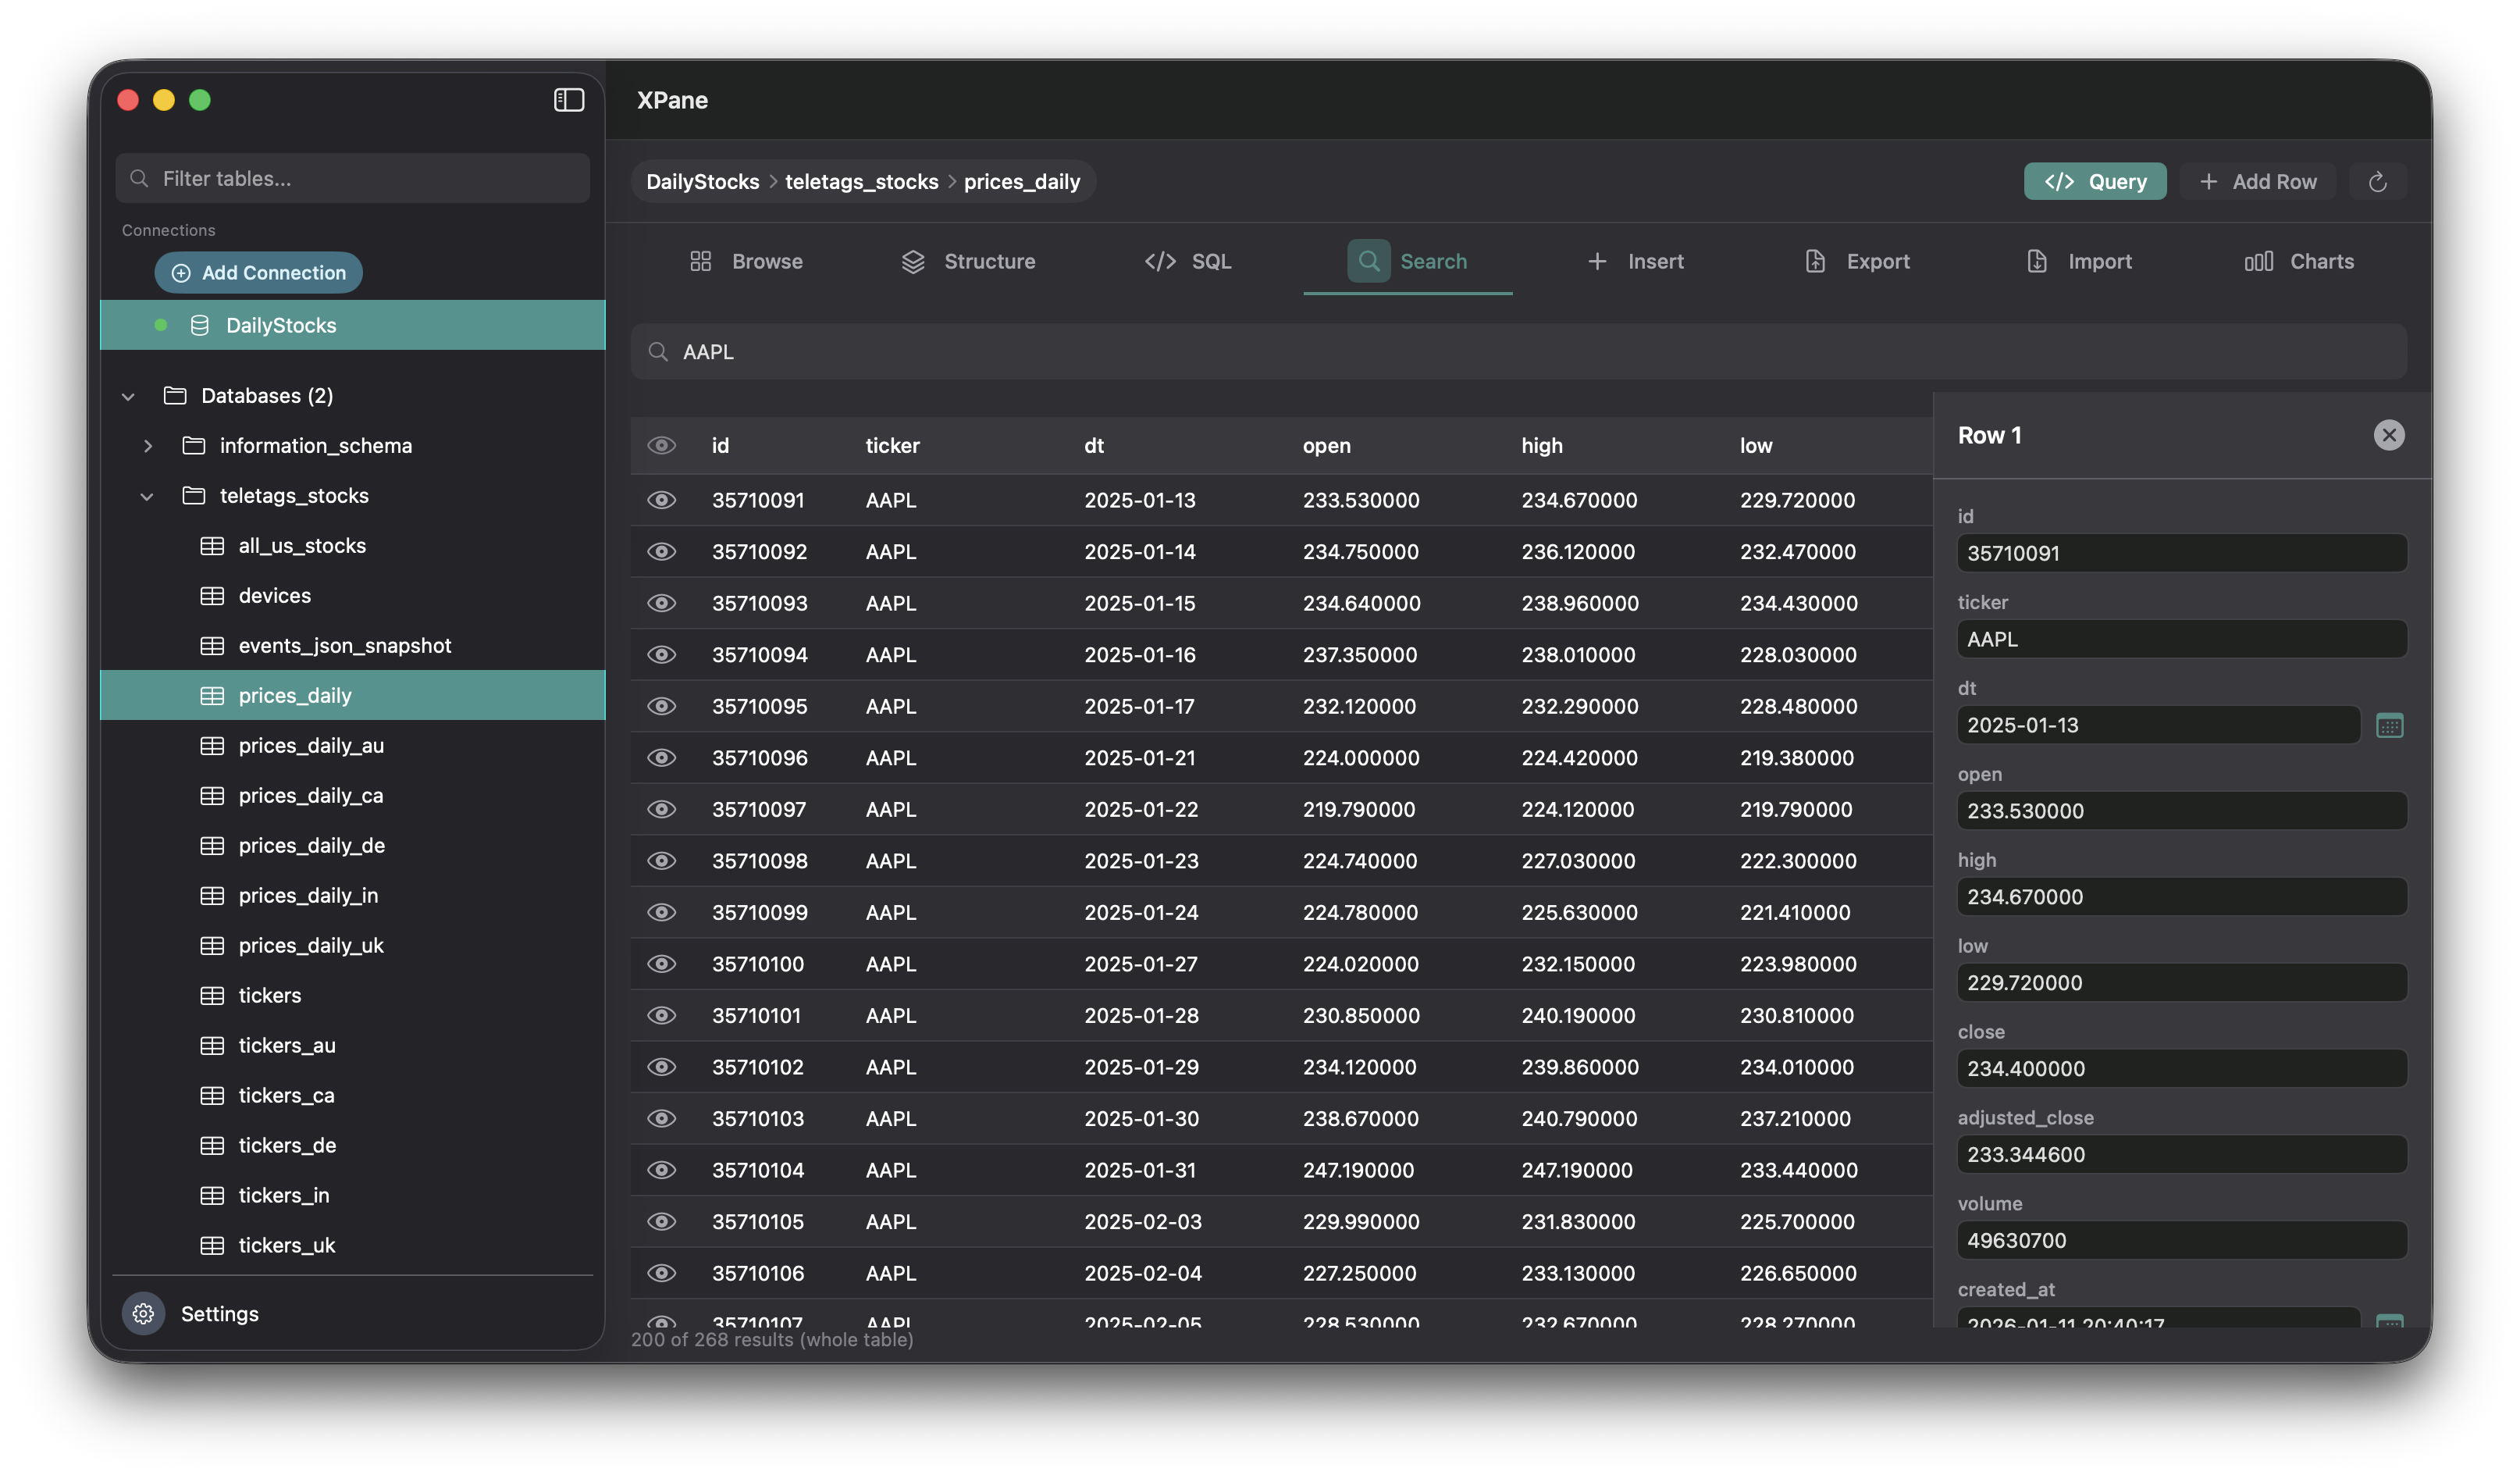Click the volume field showing 49630700
The image size is (2520, 1479).
tap(2181, 1240)
